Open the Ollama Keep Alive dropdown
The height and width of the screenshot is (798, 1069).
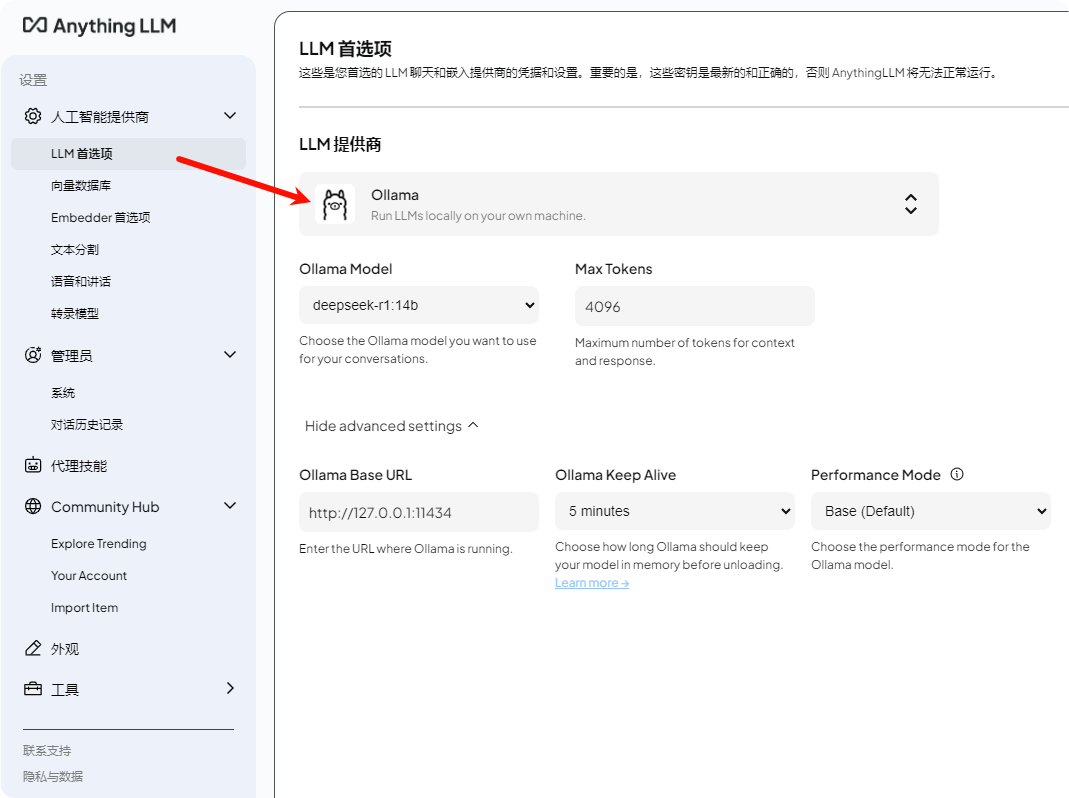(x=675, y=511)
